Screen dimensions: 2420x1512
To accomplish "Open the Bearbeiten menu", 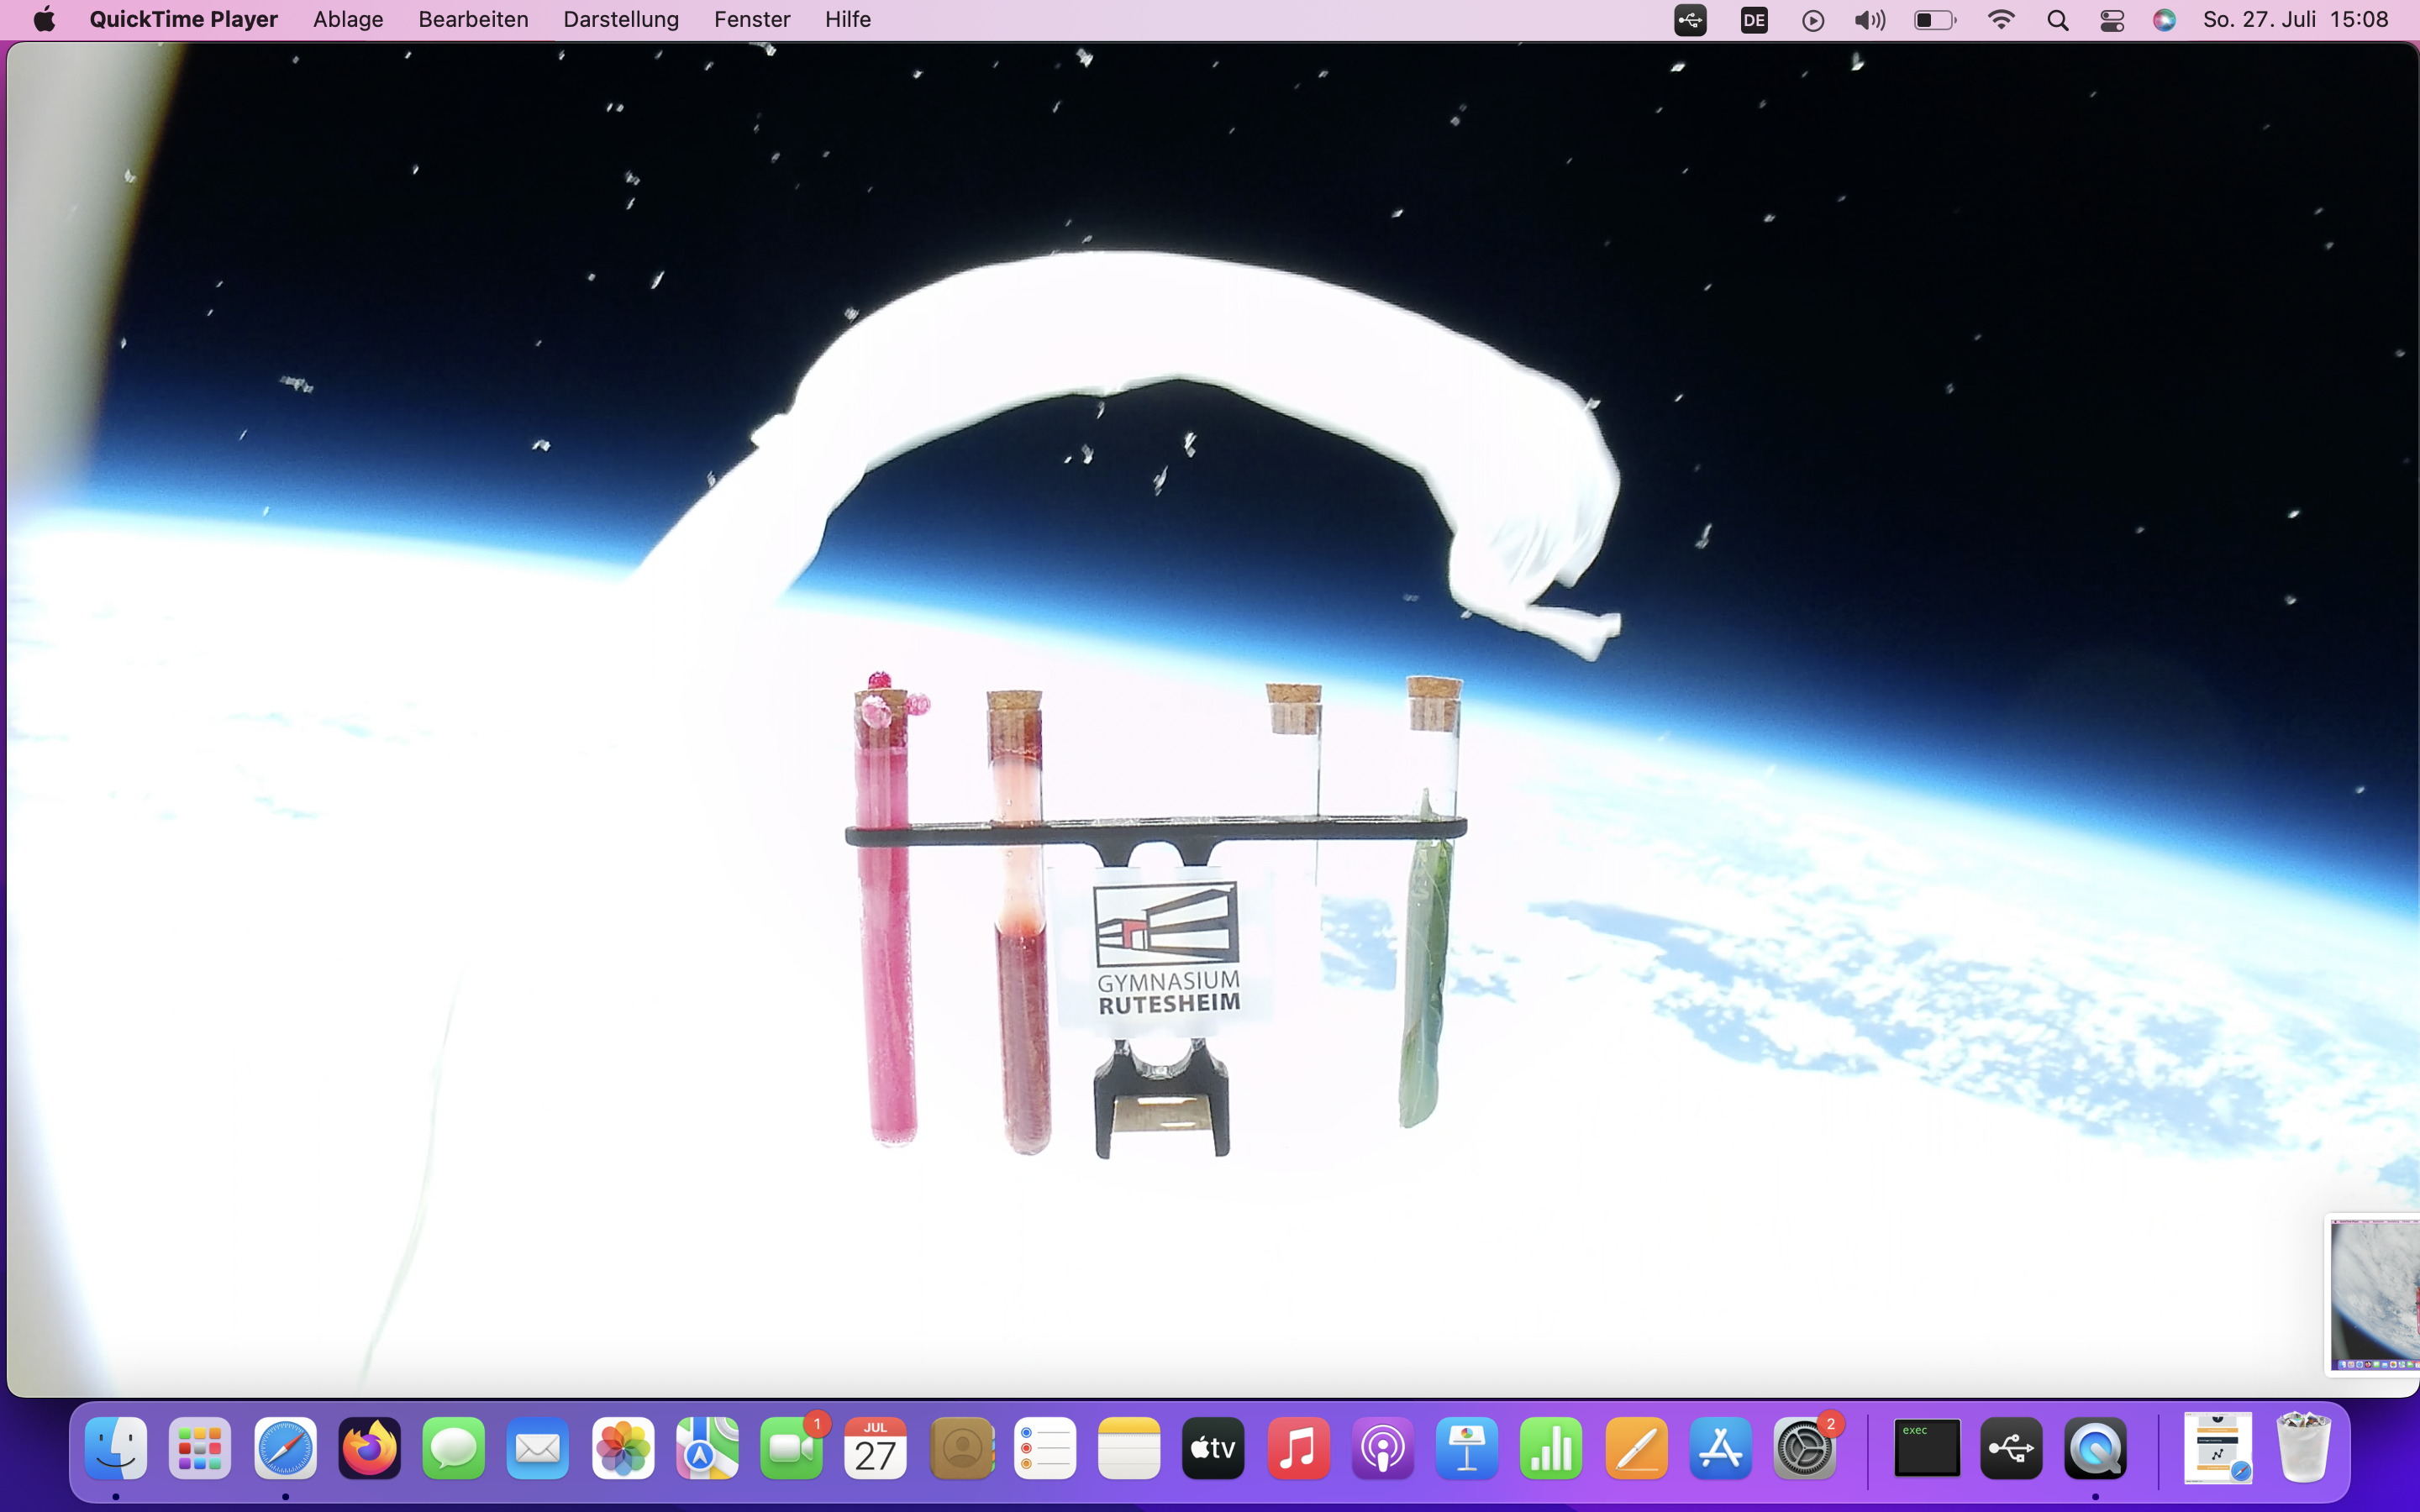I will click(473, 20).
